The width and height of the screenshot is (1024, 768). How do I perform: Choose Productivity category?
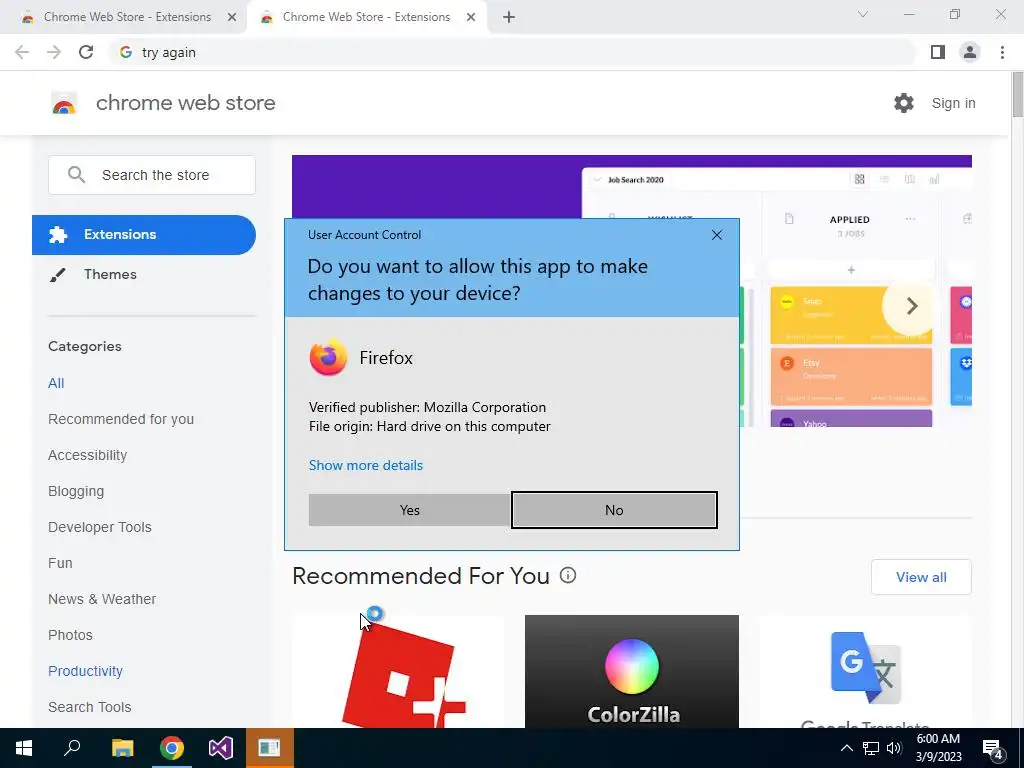tap(86, 671)
